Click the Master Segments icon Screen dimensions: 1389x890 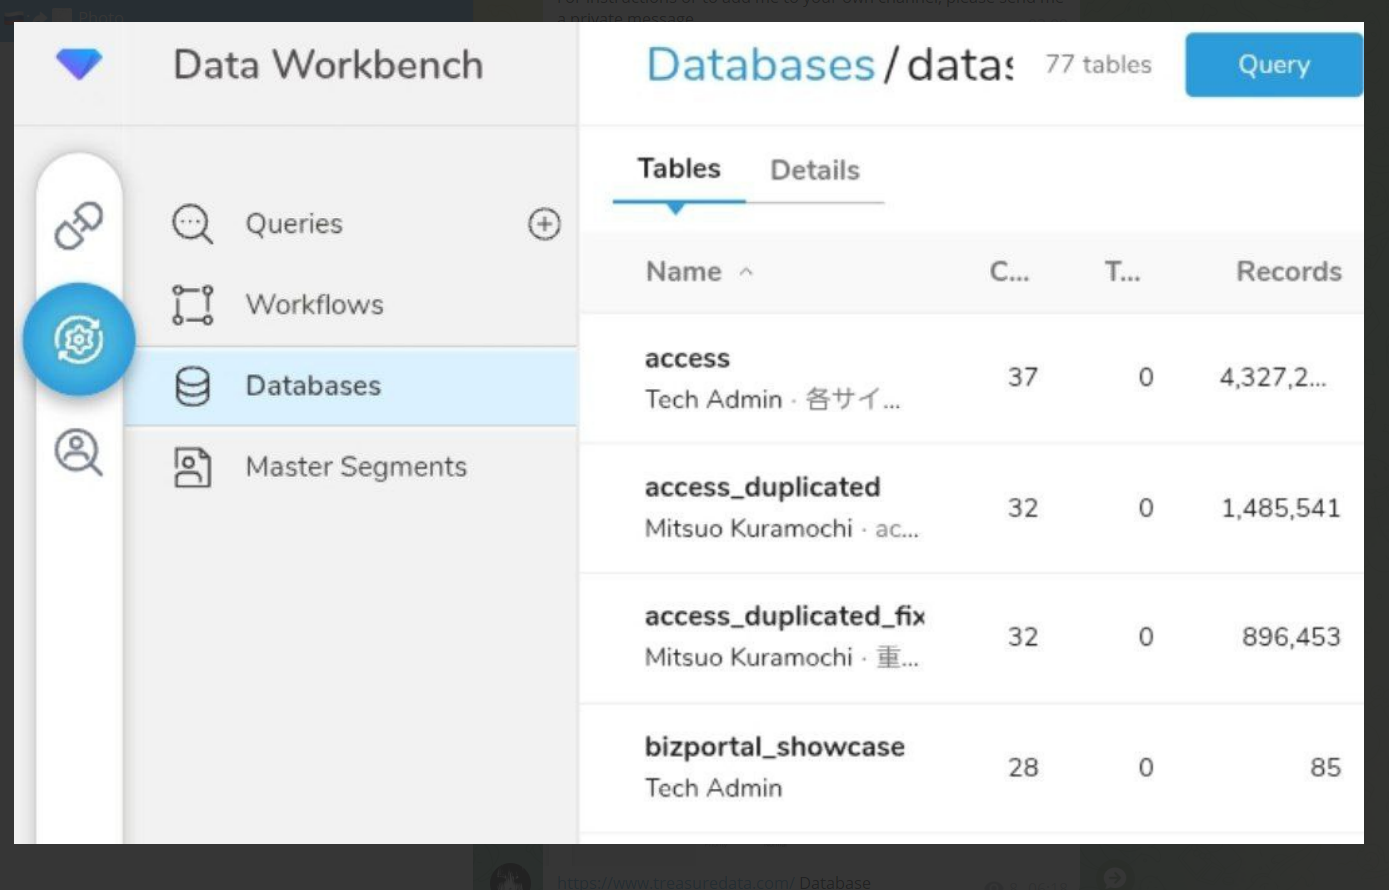(192, 467)
